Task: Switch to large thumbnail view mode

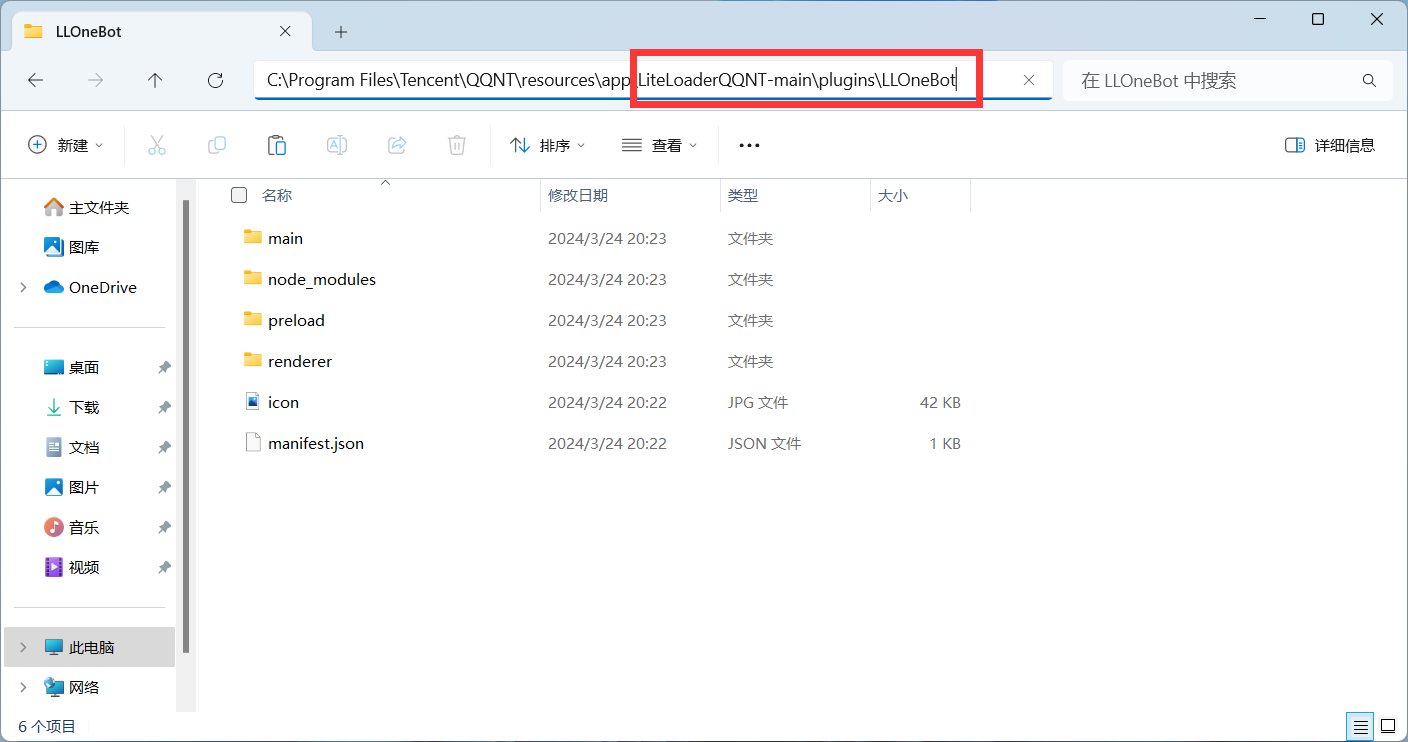Action: [x=1388, y=726]
